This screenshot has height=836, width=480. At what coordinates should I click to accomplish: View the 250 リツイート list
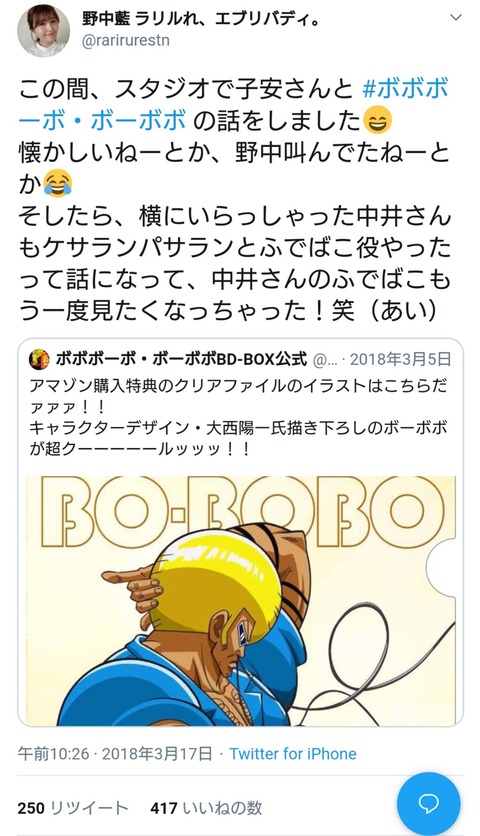click(x=73, y=808)
